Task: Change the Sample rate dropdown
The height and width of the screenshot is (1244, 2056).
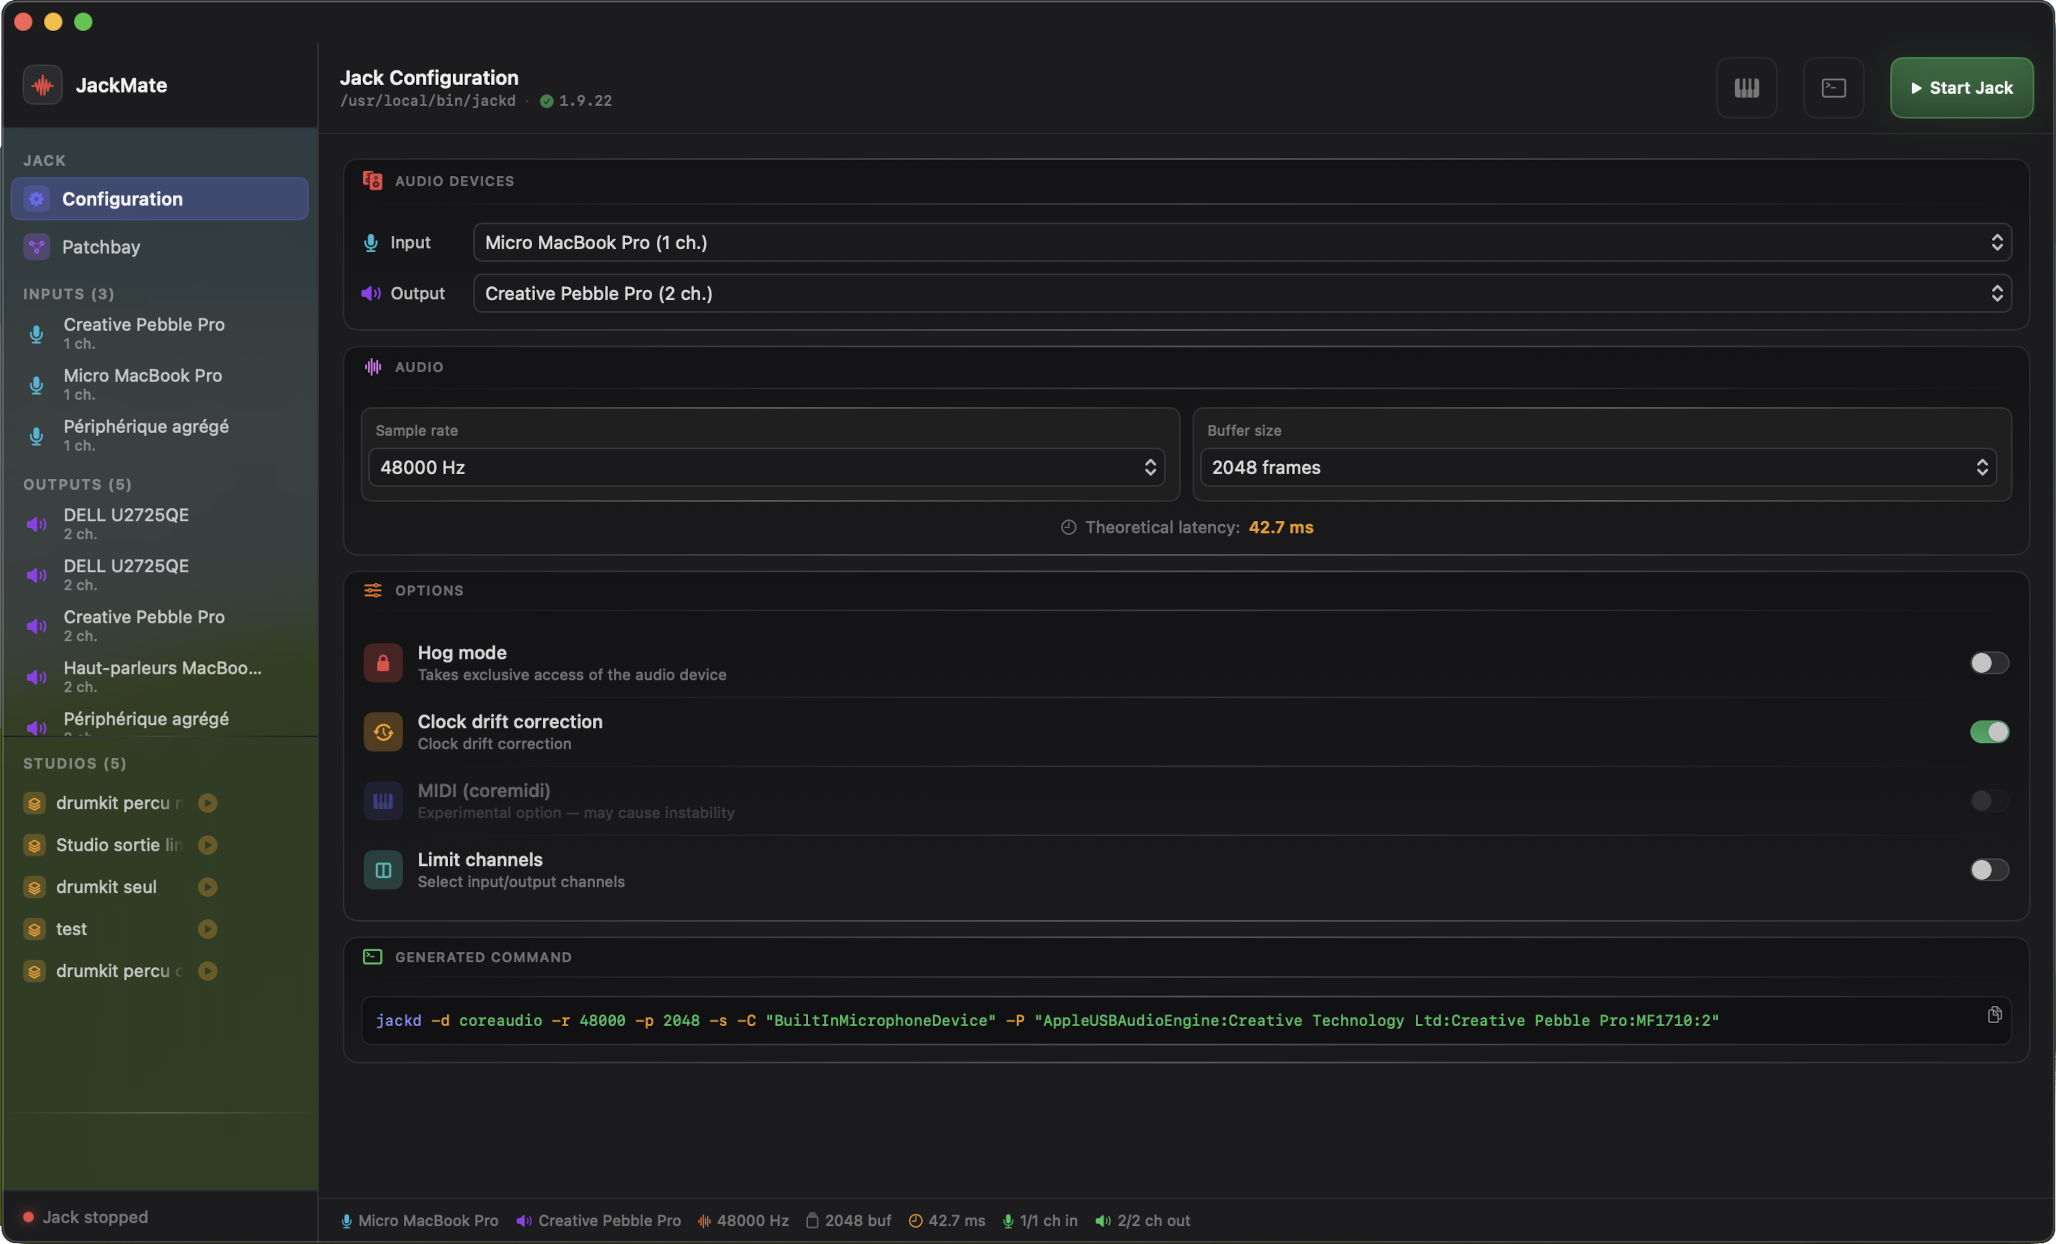Action: (767, 468)
